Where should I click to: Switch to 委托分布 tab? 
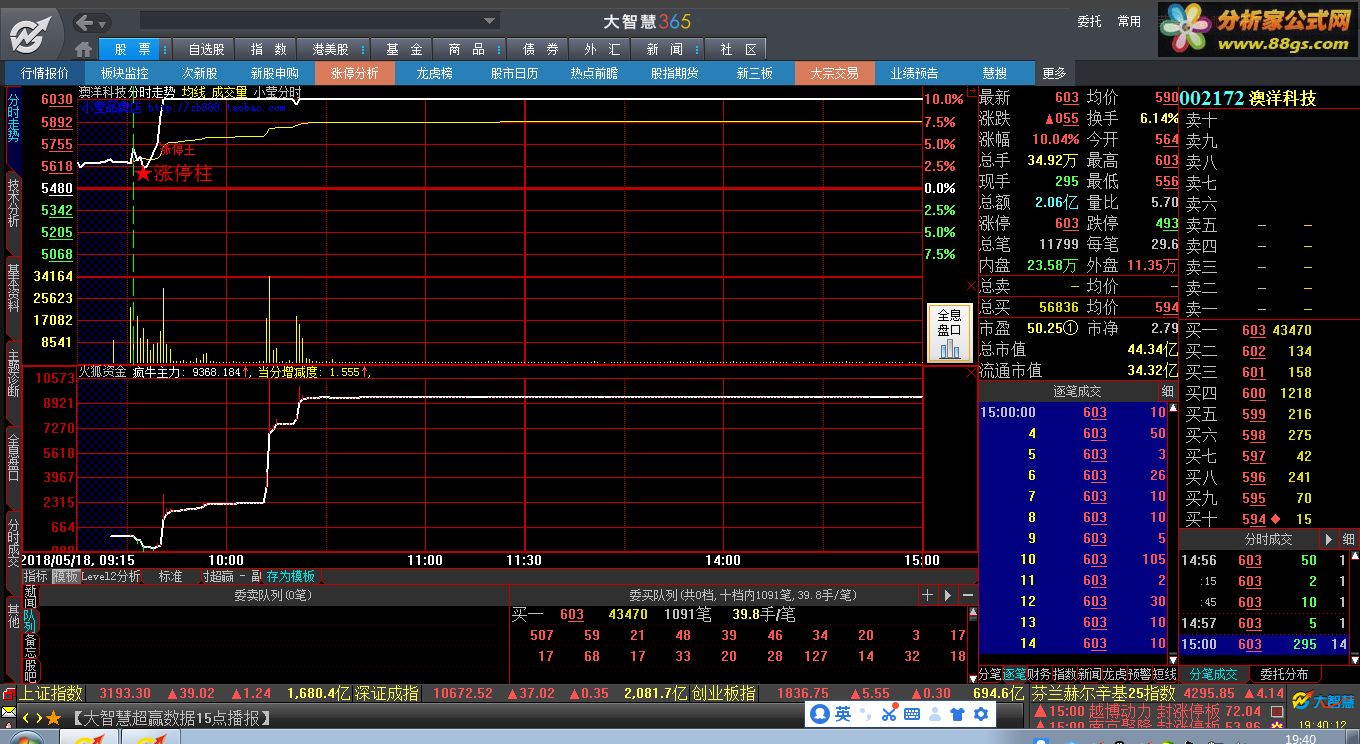pyautogui.click(x=1284, y=675)
